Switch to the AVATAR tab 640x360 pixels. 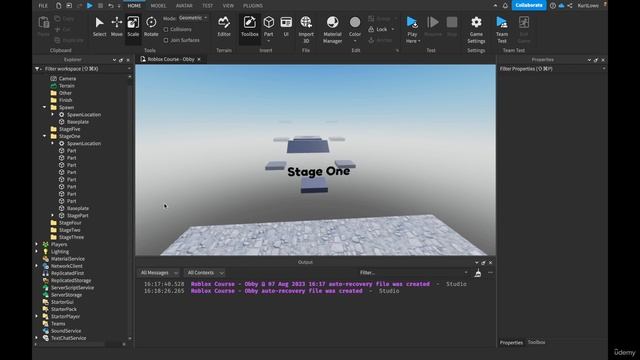184,6
